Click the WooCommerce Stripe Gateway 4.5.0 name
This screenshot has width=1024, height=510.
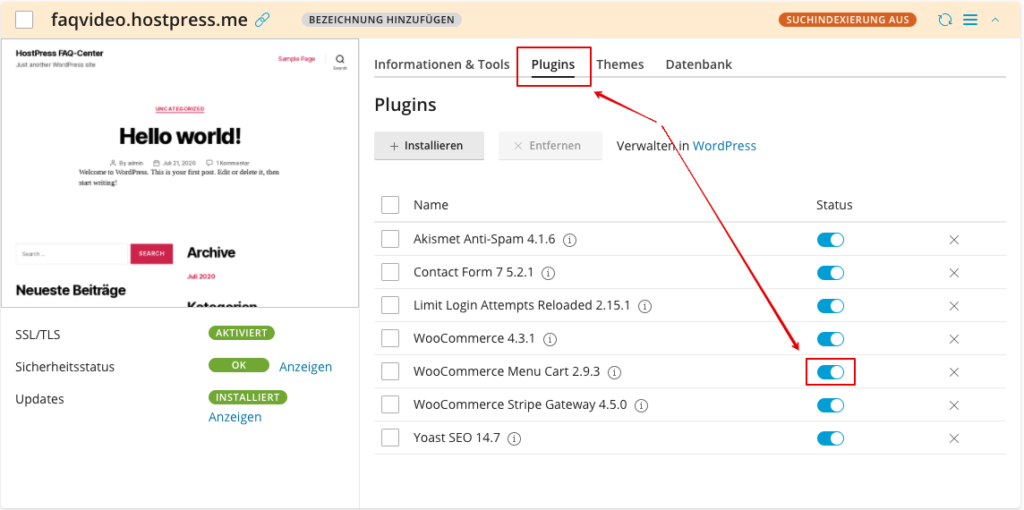tap(520, 405)
